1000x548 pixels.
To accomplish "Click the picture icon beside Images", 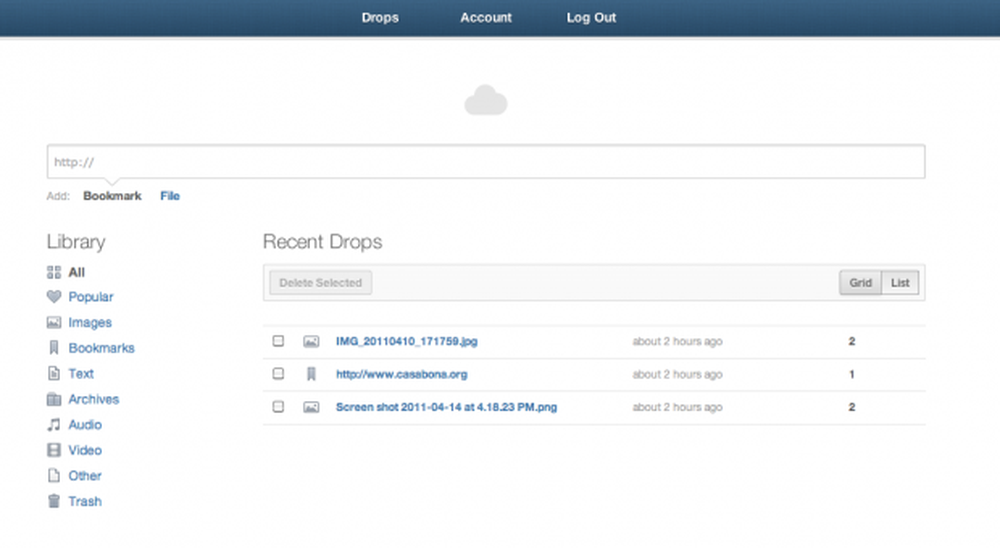I will (x=54, y=322).
